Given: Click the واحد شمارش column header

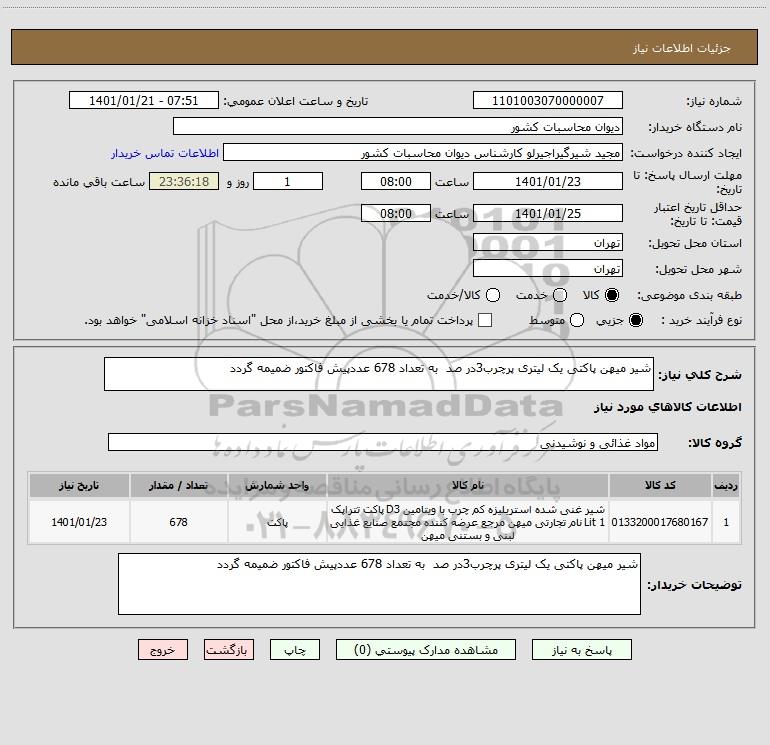Looking at the screenshot, I should 277,485.
